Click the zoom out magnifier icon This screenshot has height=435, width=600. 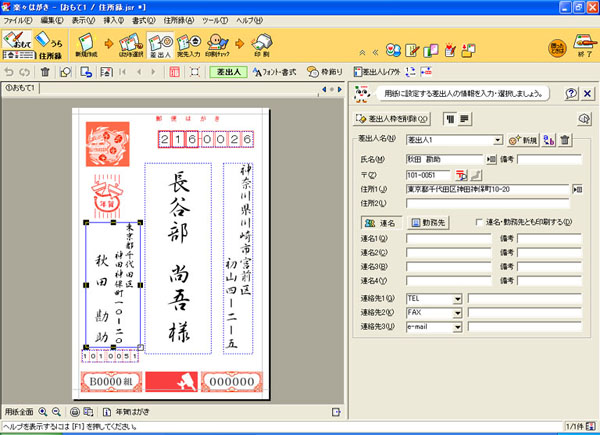[x=59, y=412]
